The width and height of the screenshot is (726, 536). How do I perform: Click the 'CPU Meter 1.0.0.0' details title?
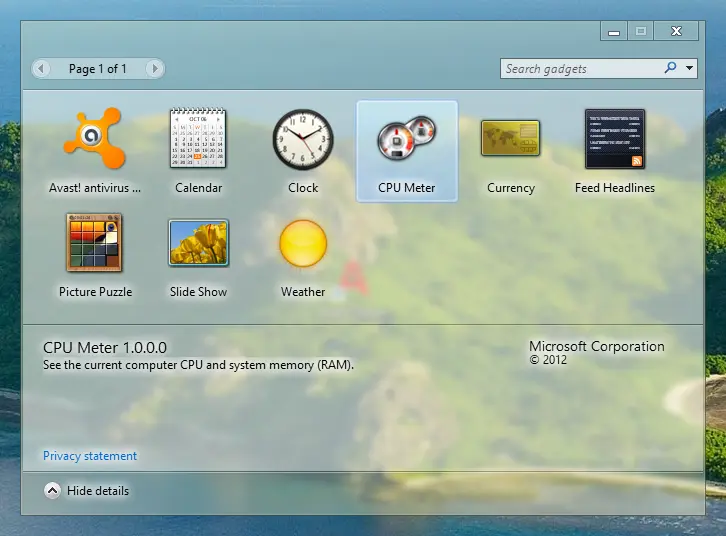pyautogui.click(x=105, y=348)
